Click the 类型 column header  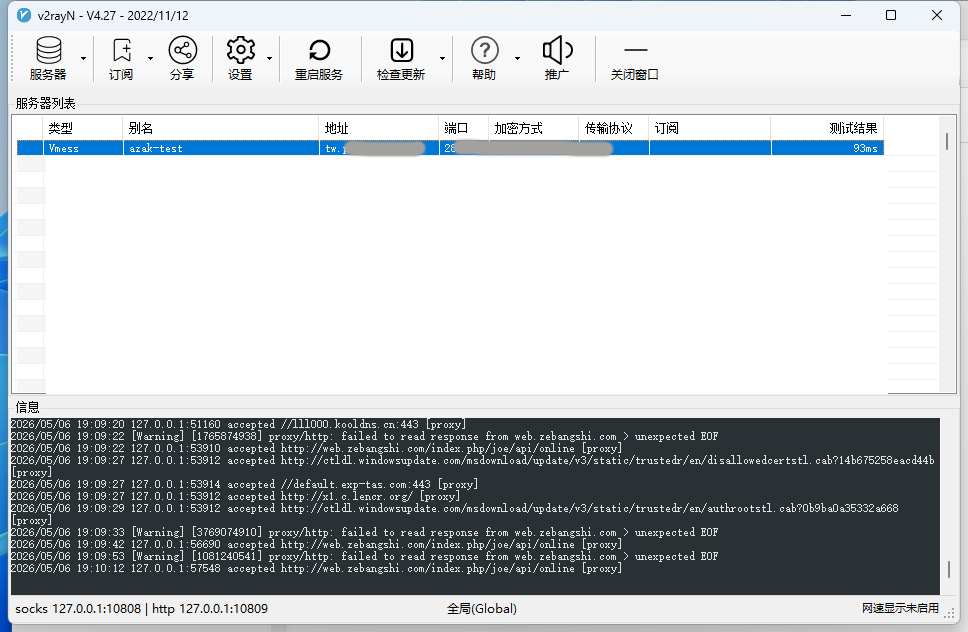(83, 128)
